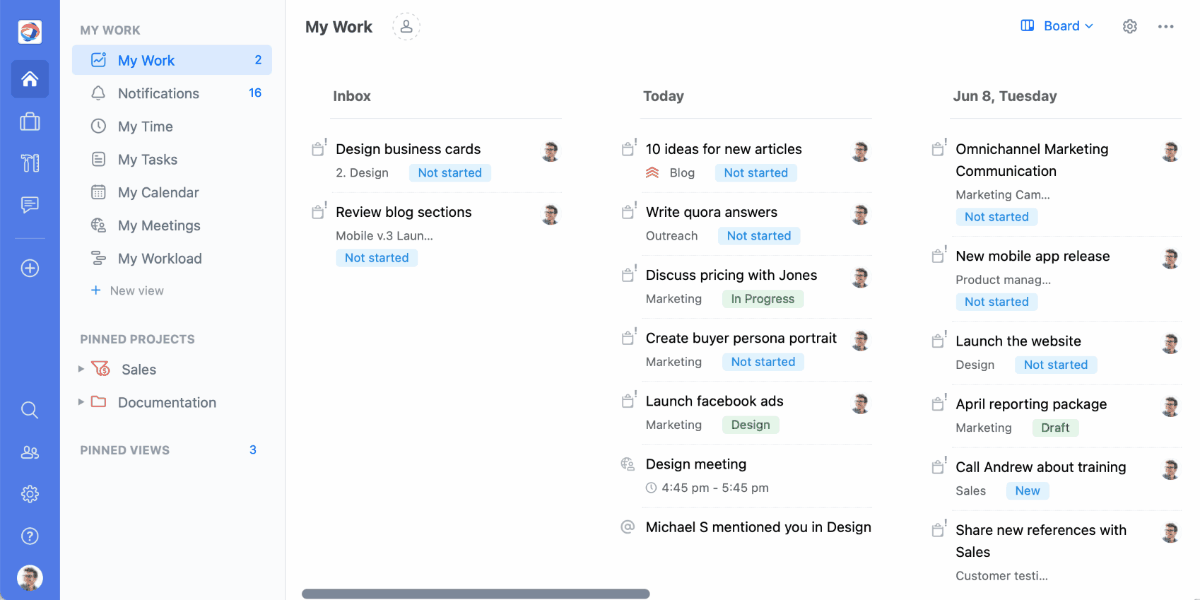Click the New view link
Screen dimensions: 1200x600
[136, 290]
